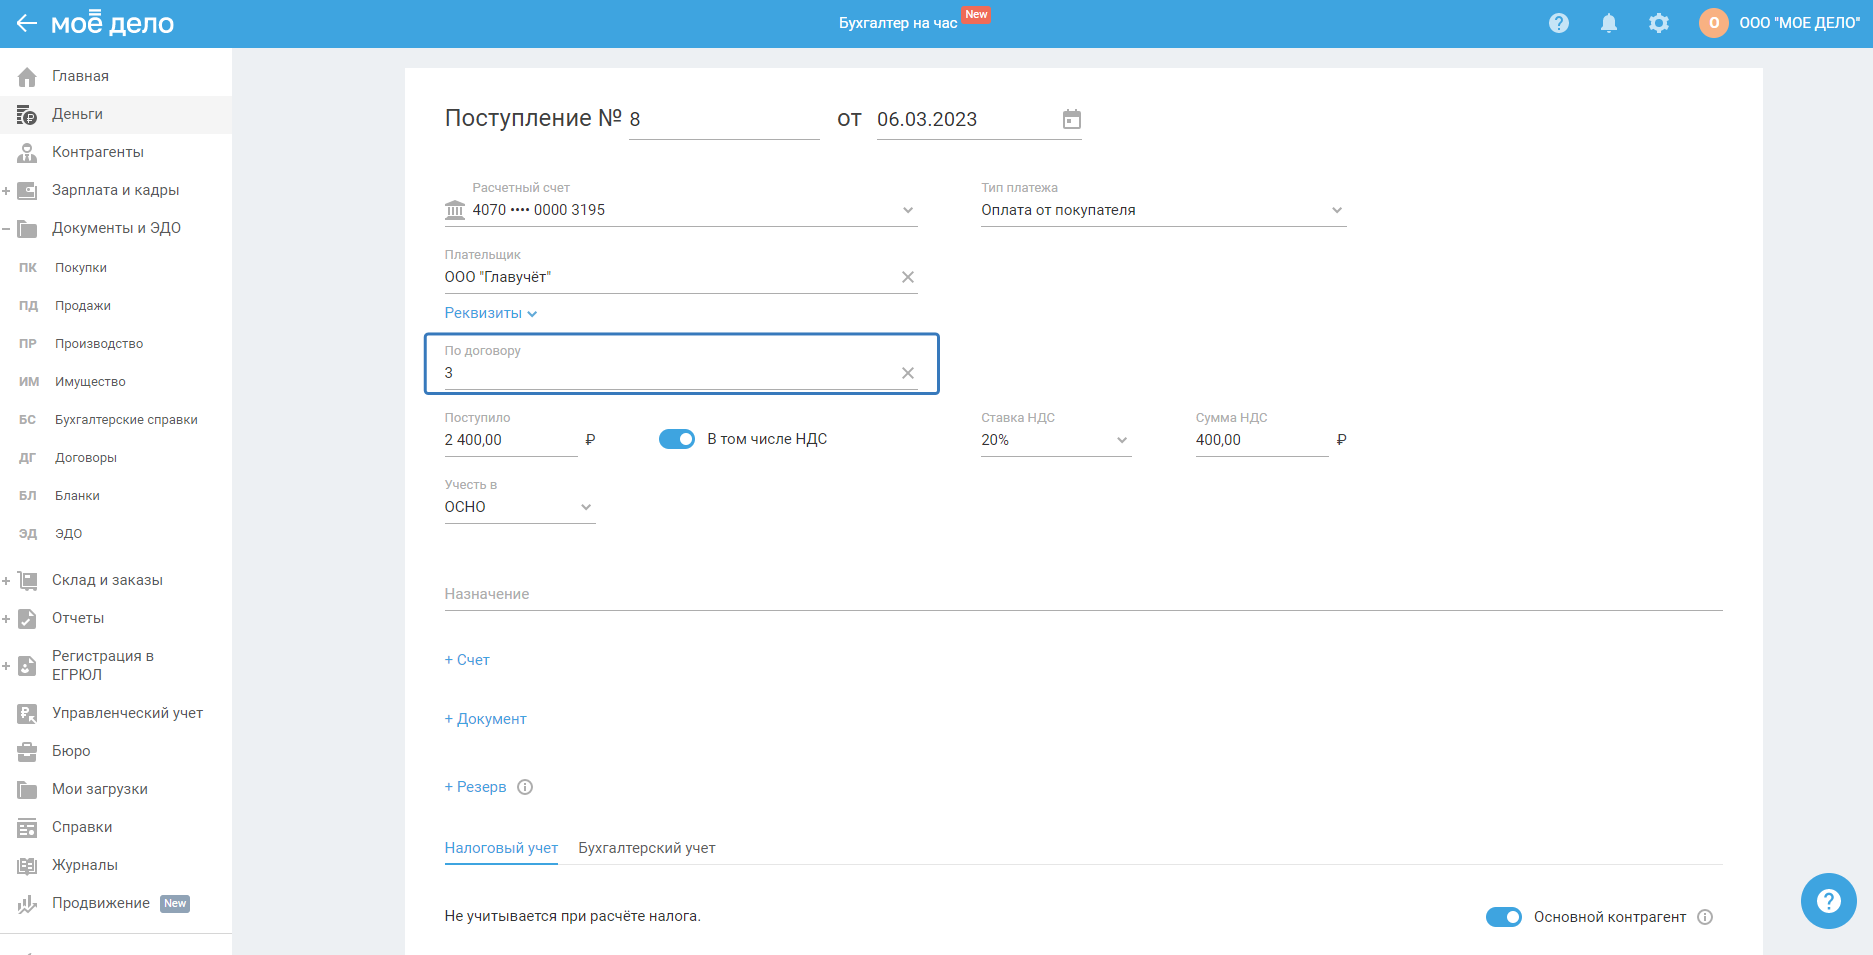The image size is (1873, 955).
Task: Clear the По договору field value
Action: pos(907,373)
